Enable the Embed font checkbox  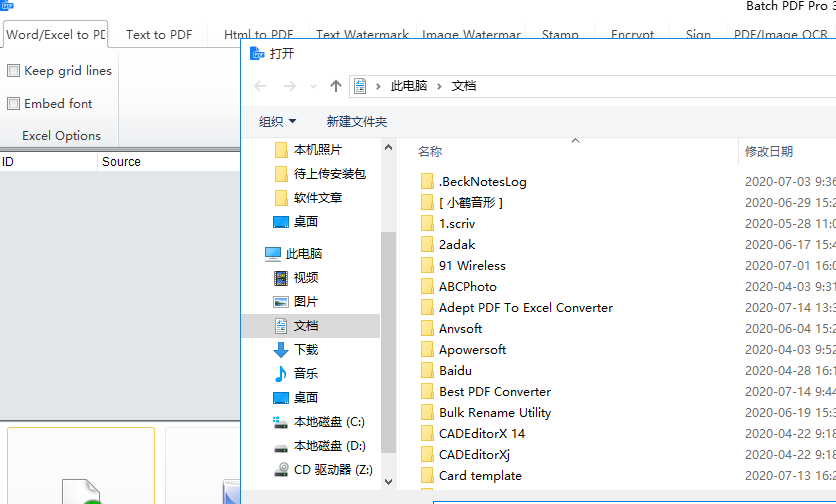tap(13, 103)
